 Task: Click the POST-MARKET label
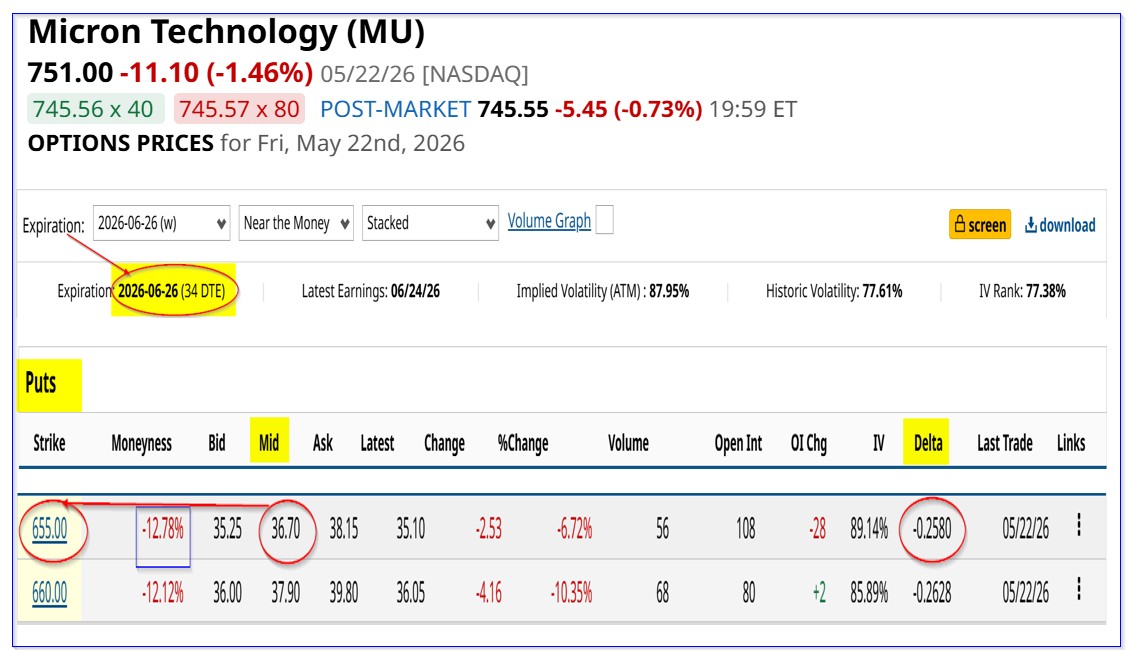tap(395, 109)
